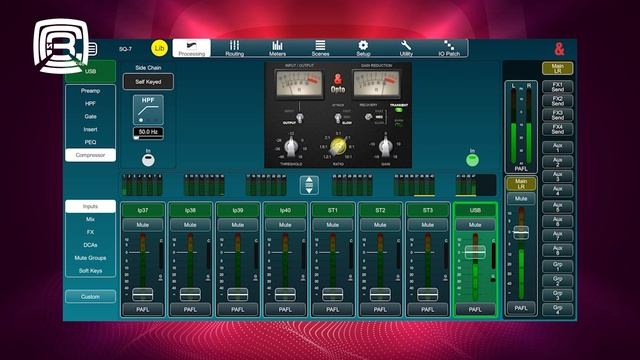Click the Self Keyed side chain selector
Screen dimensions: 640x360
point(148,82)
